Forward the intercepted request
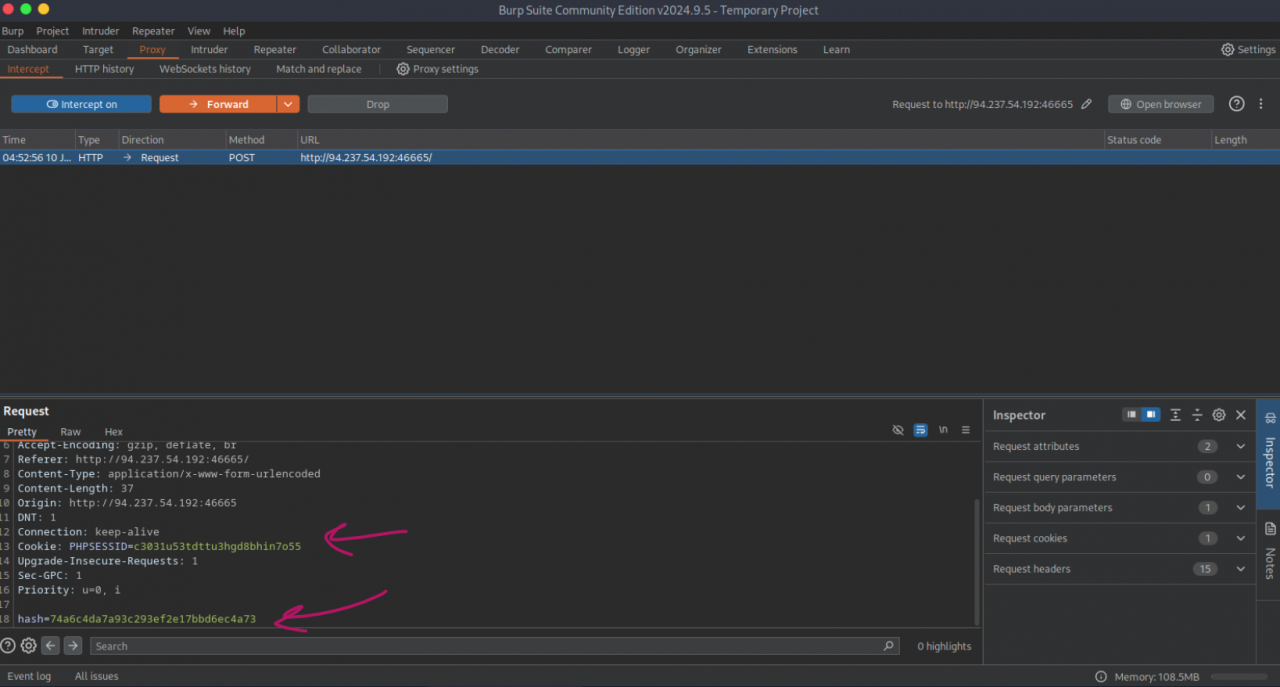The image size is (1280, 687). pyautogui.click(x=217, y=104)
